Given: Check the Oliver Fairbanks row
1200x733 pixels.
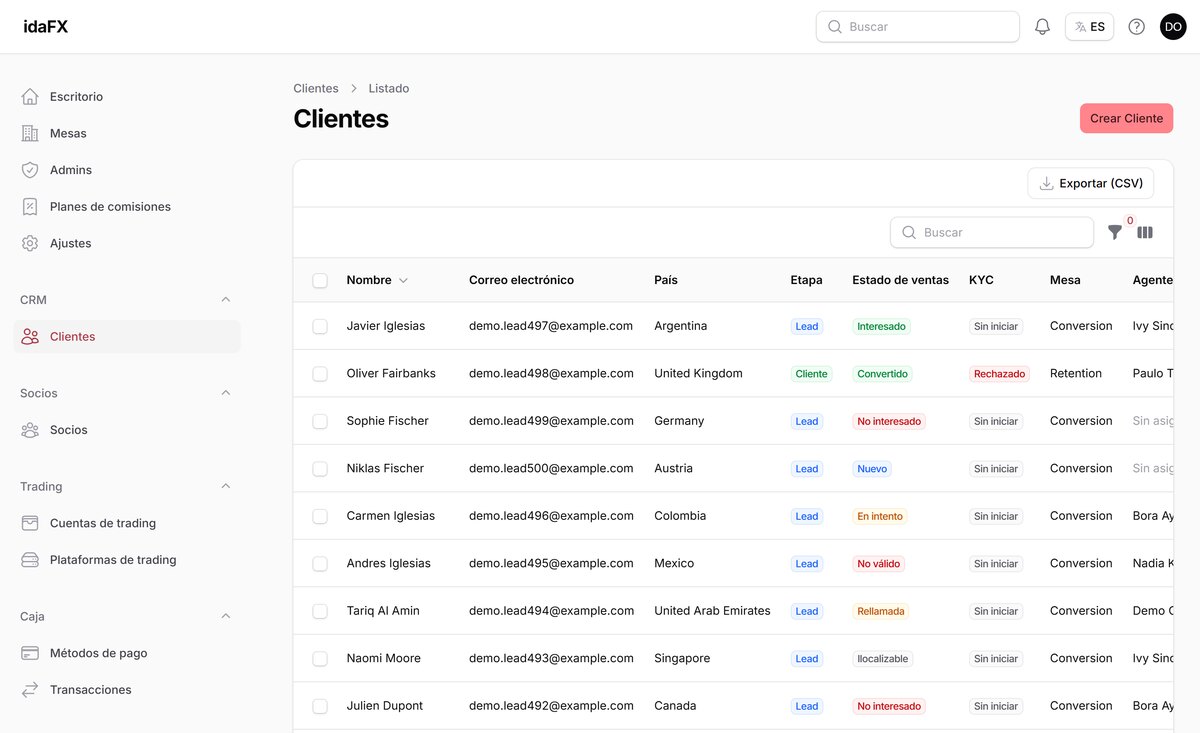Looking at the screenshot, I should [x=320, y=374].
